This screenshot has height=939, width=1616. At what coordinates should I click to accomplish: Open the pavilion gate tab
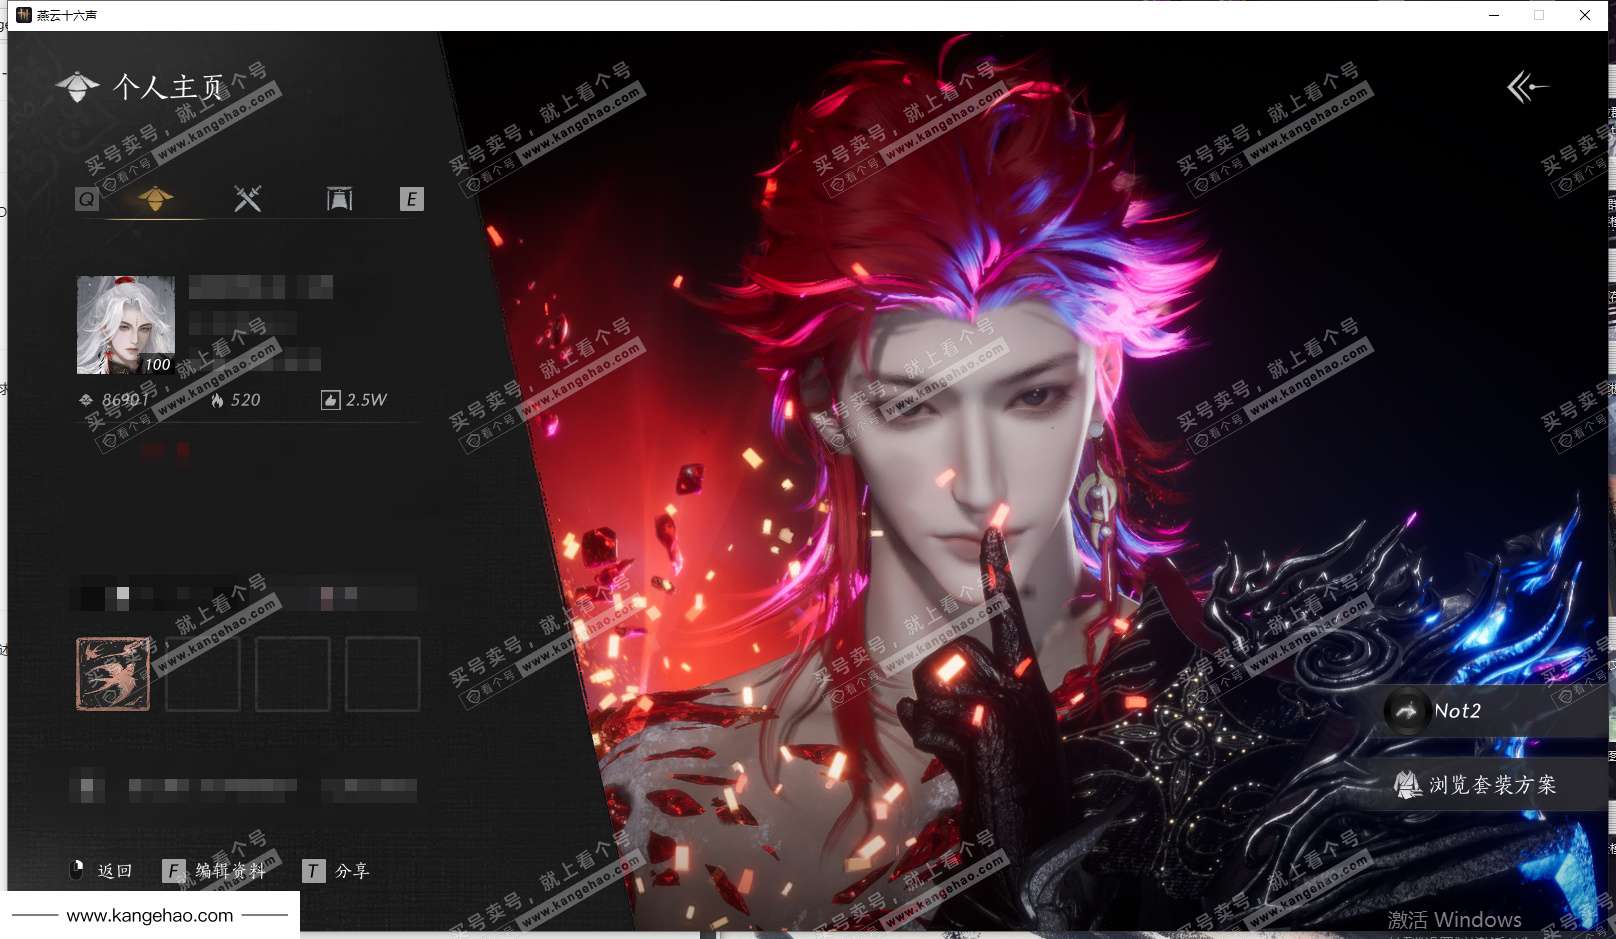(x=339, y=199)
